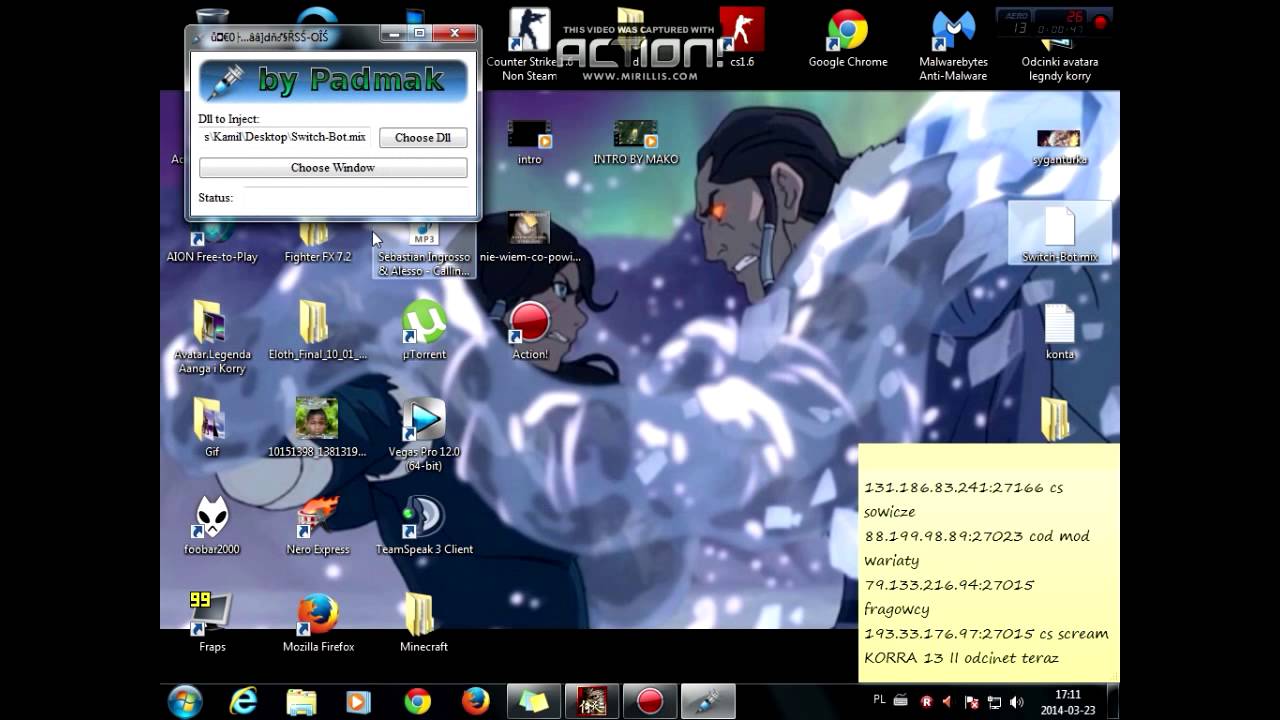
Task: Click sticky note line '79.133.216.94:27015'
Action: click(949, 585)
